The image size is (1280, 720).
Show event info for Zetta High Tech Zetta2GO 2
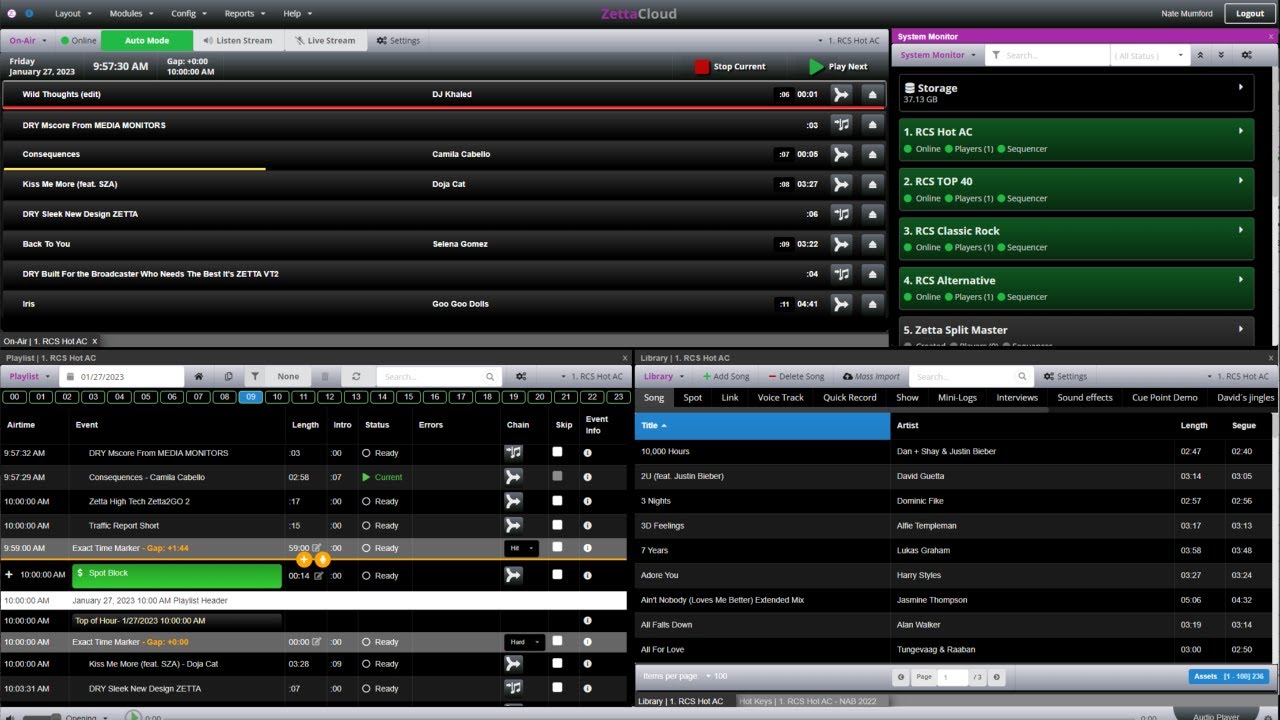pos(587,501)
